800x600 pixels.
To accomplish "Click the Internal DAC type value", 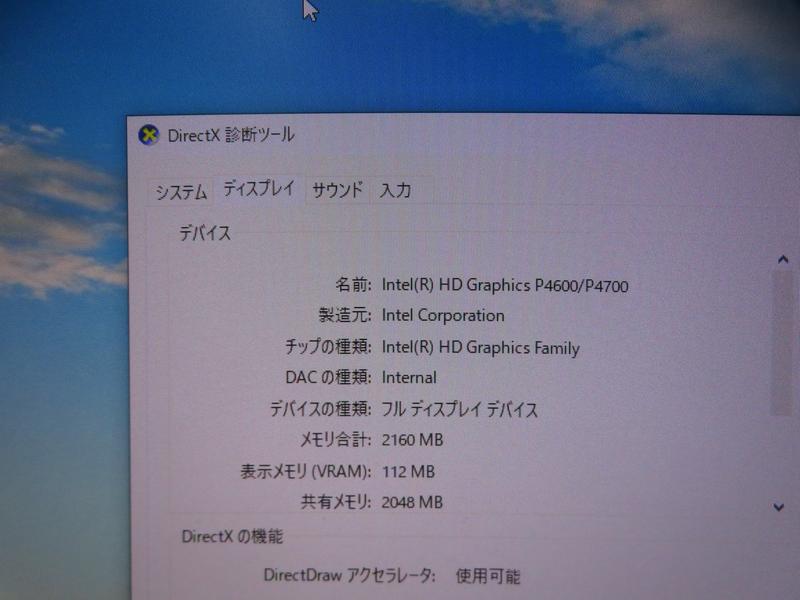I will click(x=409, y=378).
